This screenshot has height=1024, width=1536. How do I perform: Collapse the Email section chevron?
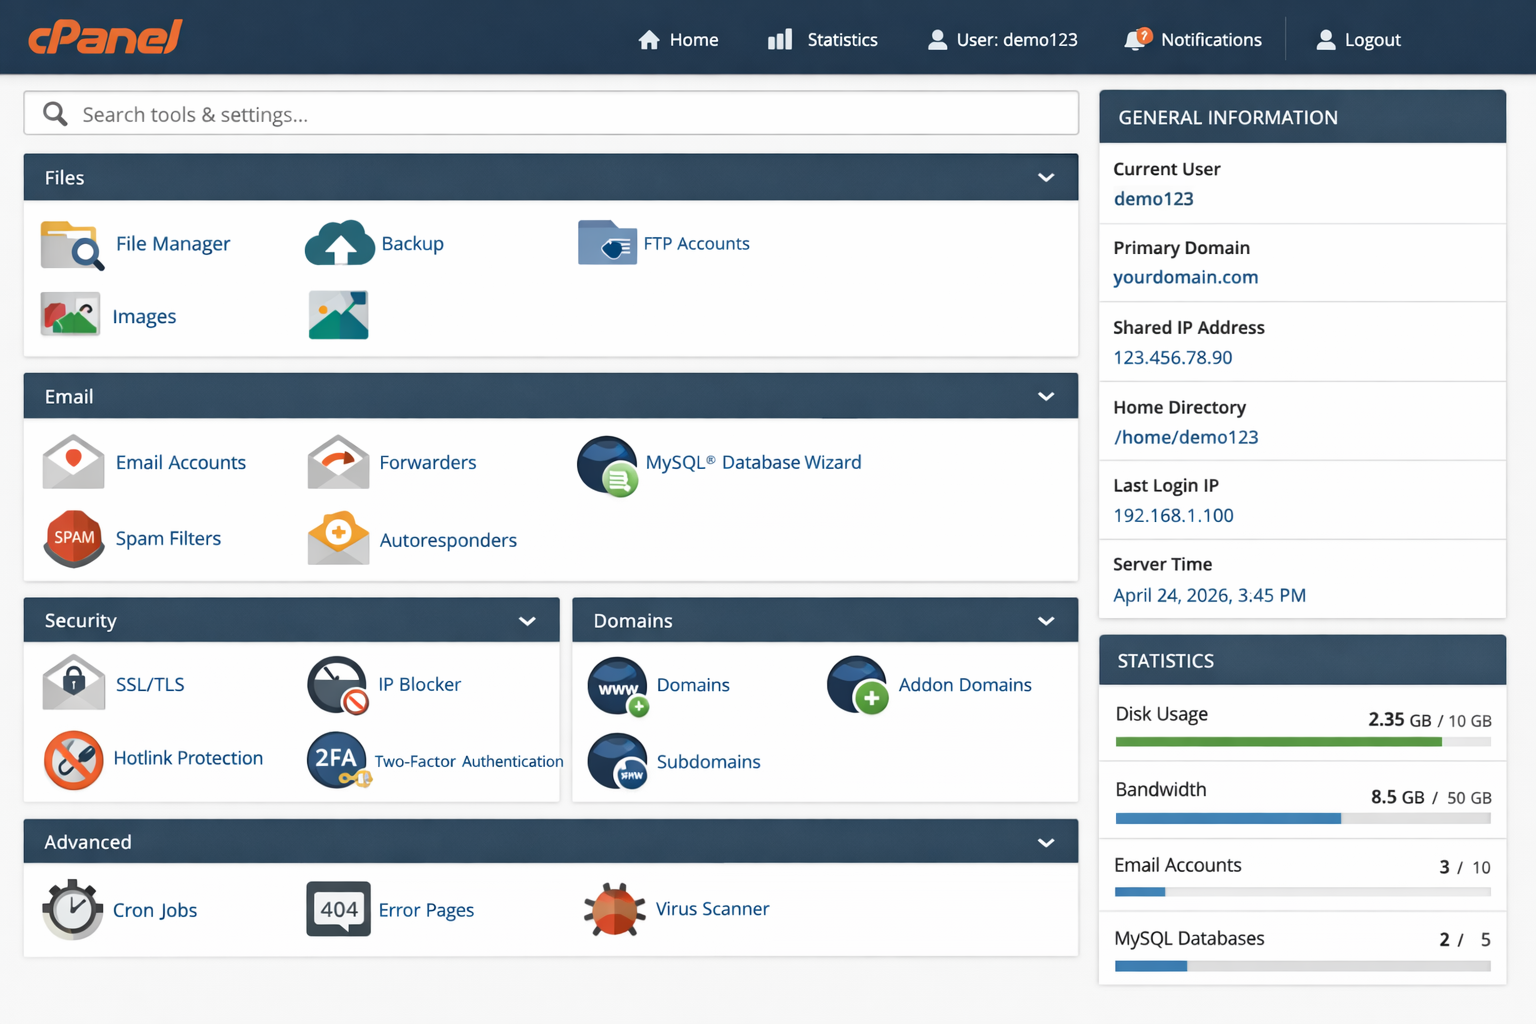click(1046, 397)
